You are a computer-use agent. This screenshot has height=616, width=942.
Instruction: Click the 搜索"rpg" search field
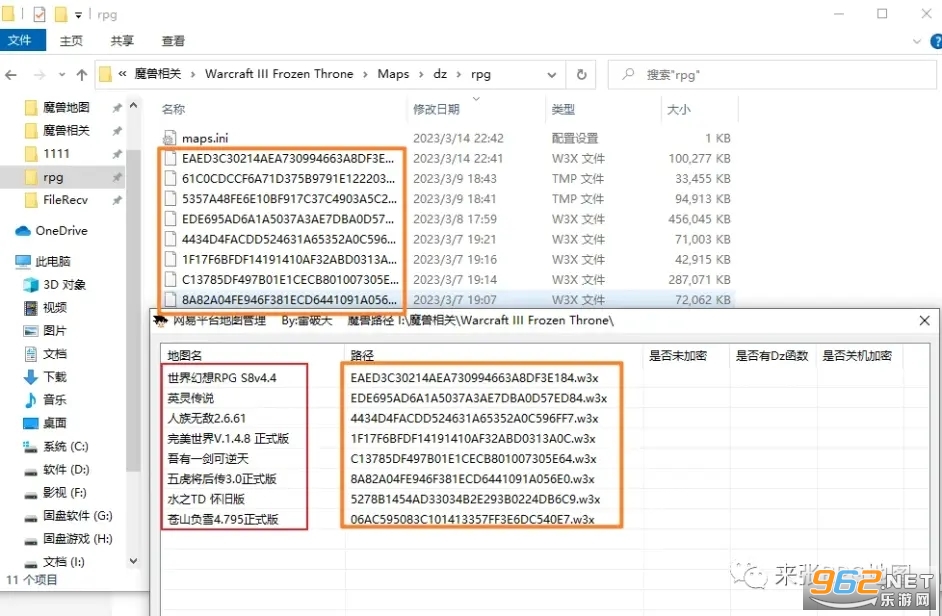pos(773,75)
